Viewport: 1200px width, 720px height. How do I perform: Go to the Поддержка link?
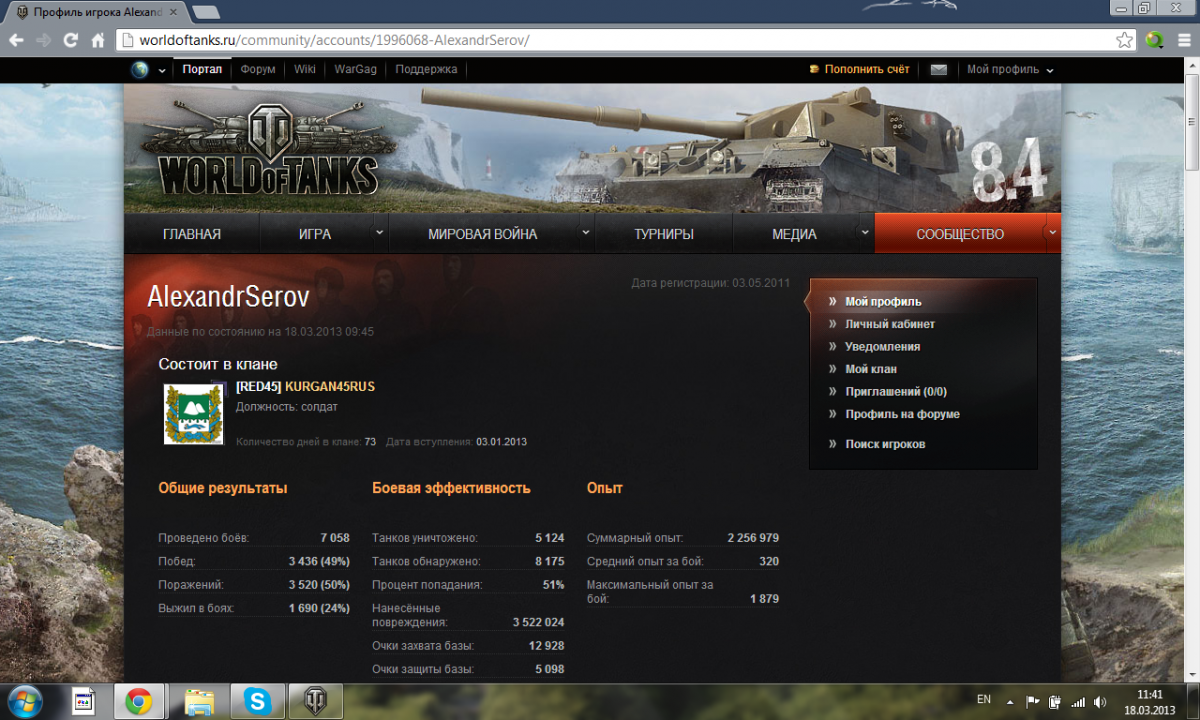tap(426, 70)
